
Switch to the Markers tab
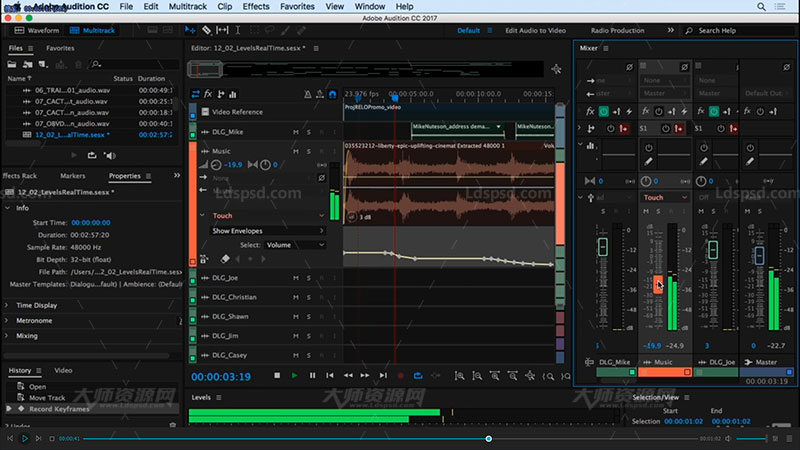(73, 176)
